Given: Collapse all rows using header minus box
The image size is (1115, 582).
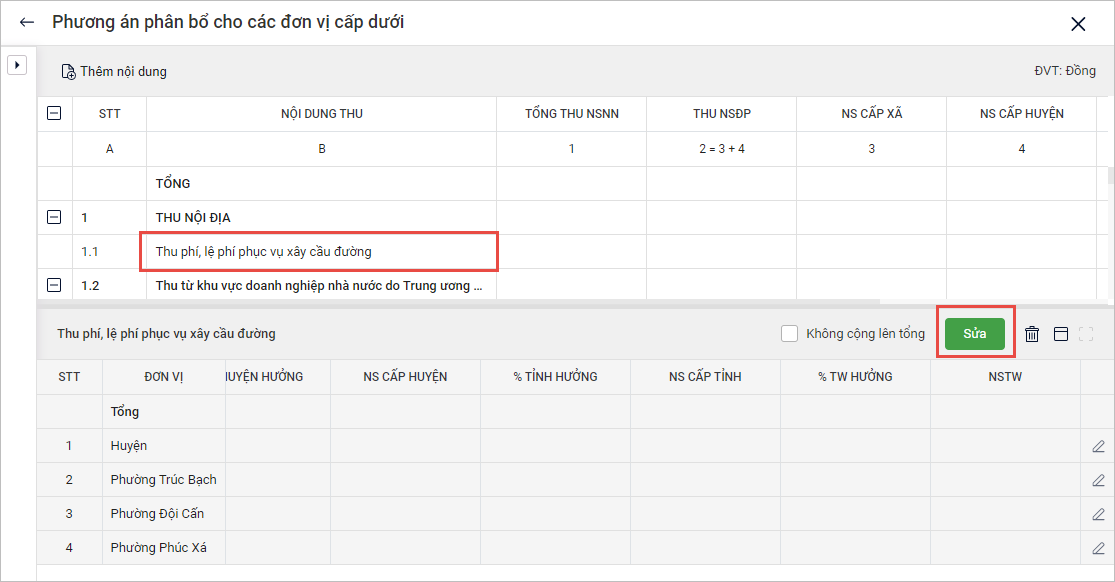Looking at the screenshot, I should [55, 114].
